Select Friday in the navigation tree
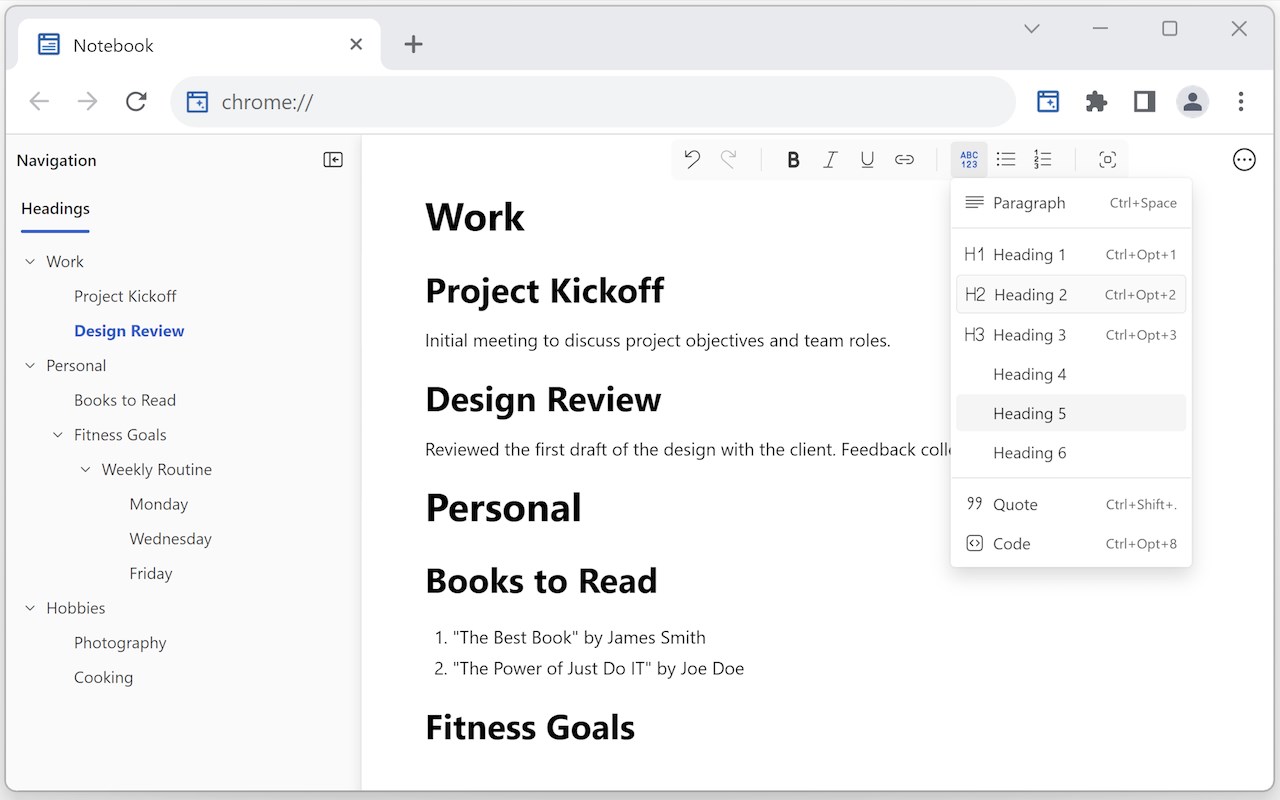The width and height of the screenshot is (1280, 800). [151, 573]
